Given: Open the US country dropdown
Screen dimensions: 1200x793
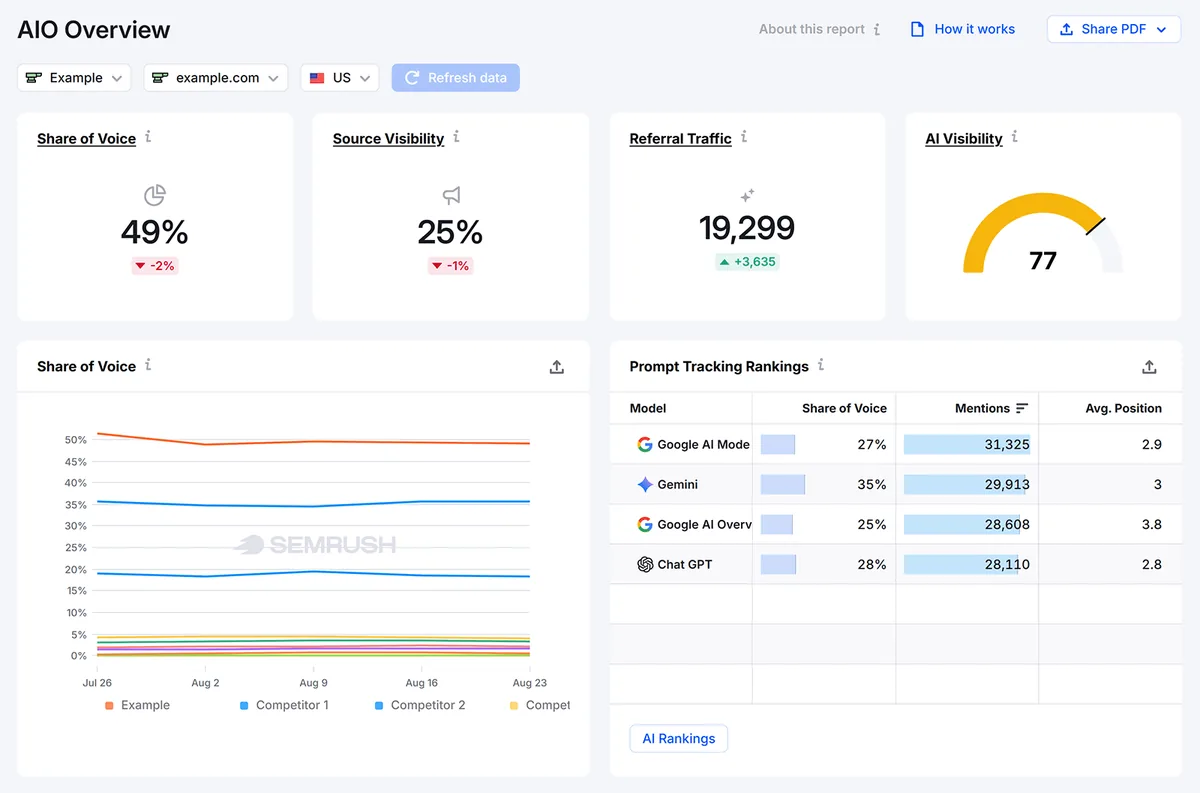Looking at the screenshot, I should click(x=340, y=78).
